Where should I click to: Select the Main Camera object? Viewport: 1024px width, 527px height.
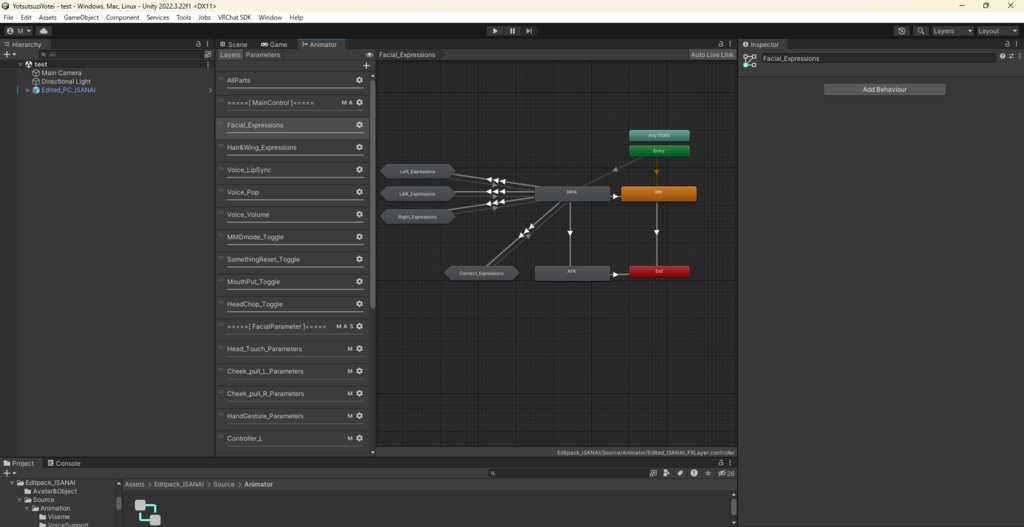point(61,73)
